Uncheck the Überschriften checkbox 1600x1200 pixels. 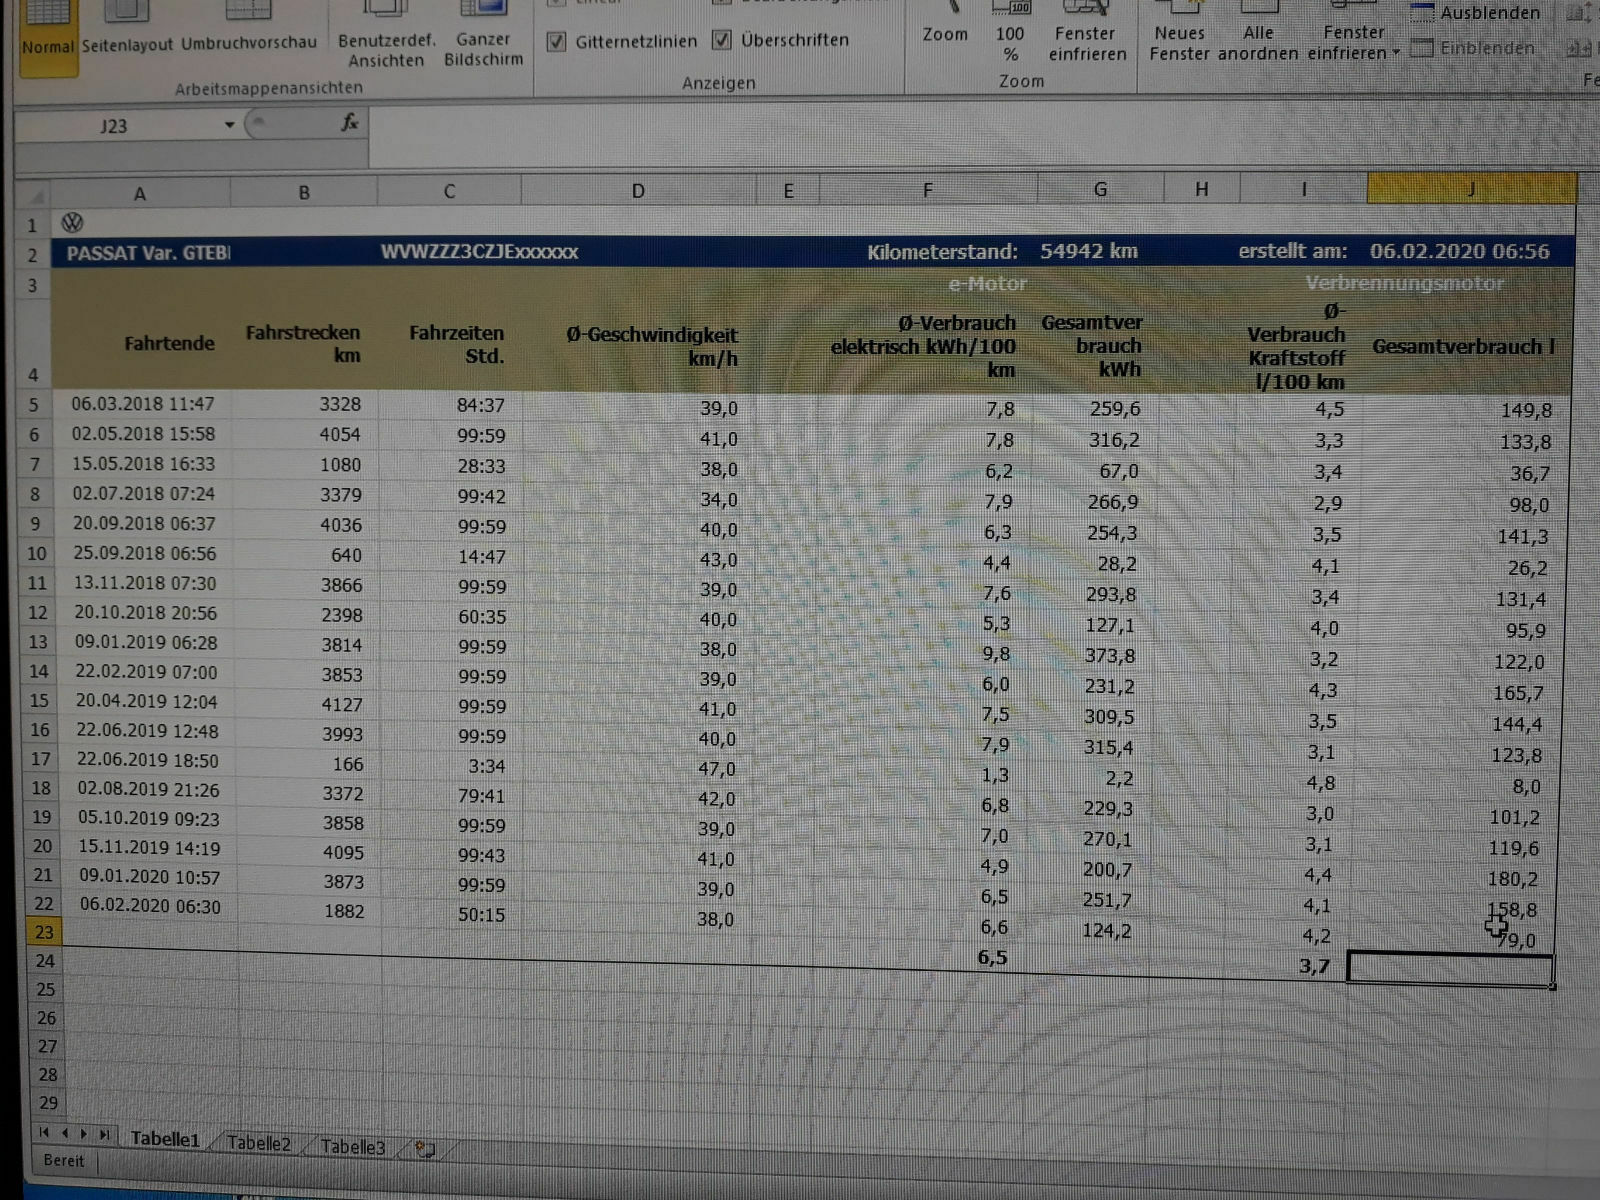tap(722, 40)
